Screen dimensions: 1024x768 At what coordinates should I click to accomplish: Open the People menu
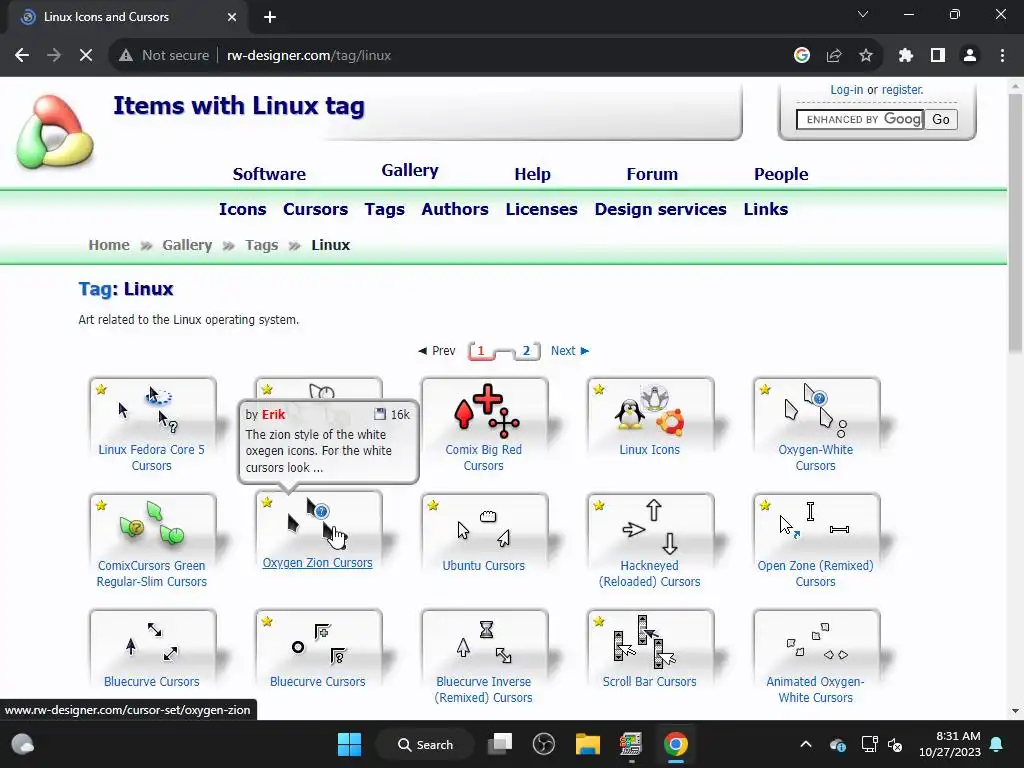point(781,174)
